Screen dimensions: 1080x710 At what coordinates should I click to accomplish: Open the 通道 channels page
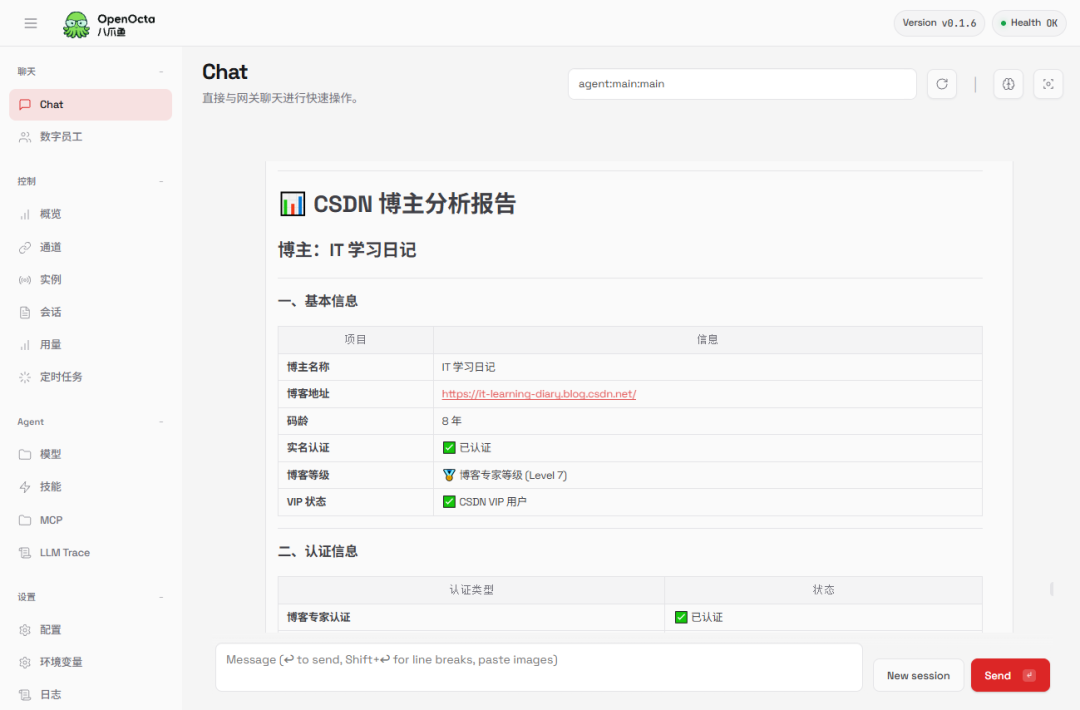pyautogui.click(x=51, y=247)
